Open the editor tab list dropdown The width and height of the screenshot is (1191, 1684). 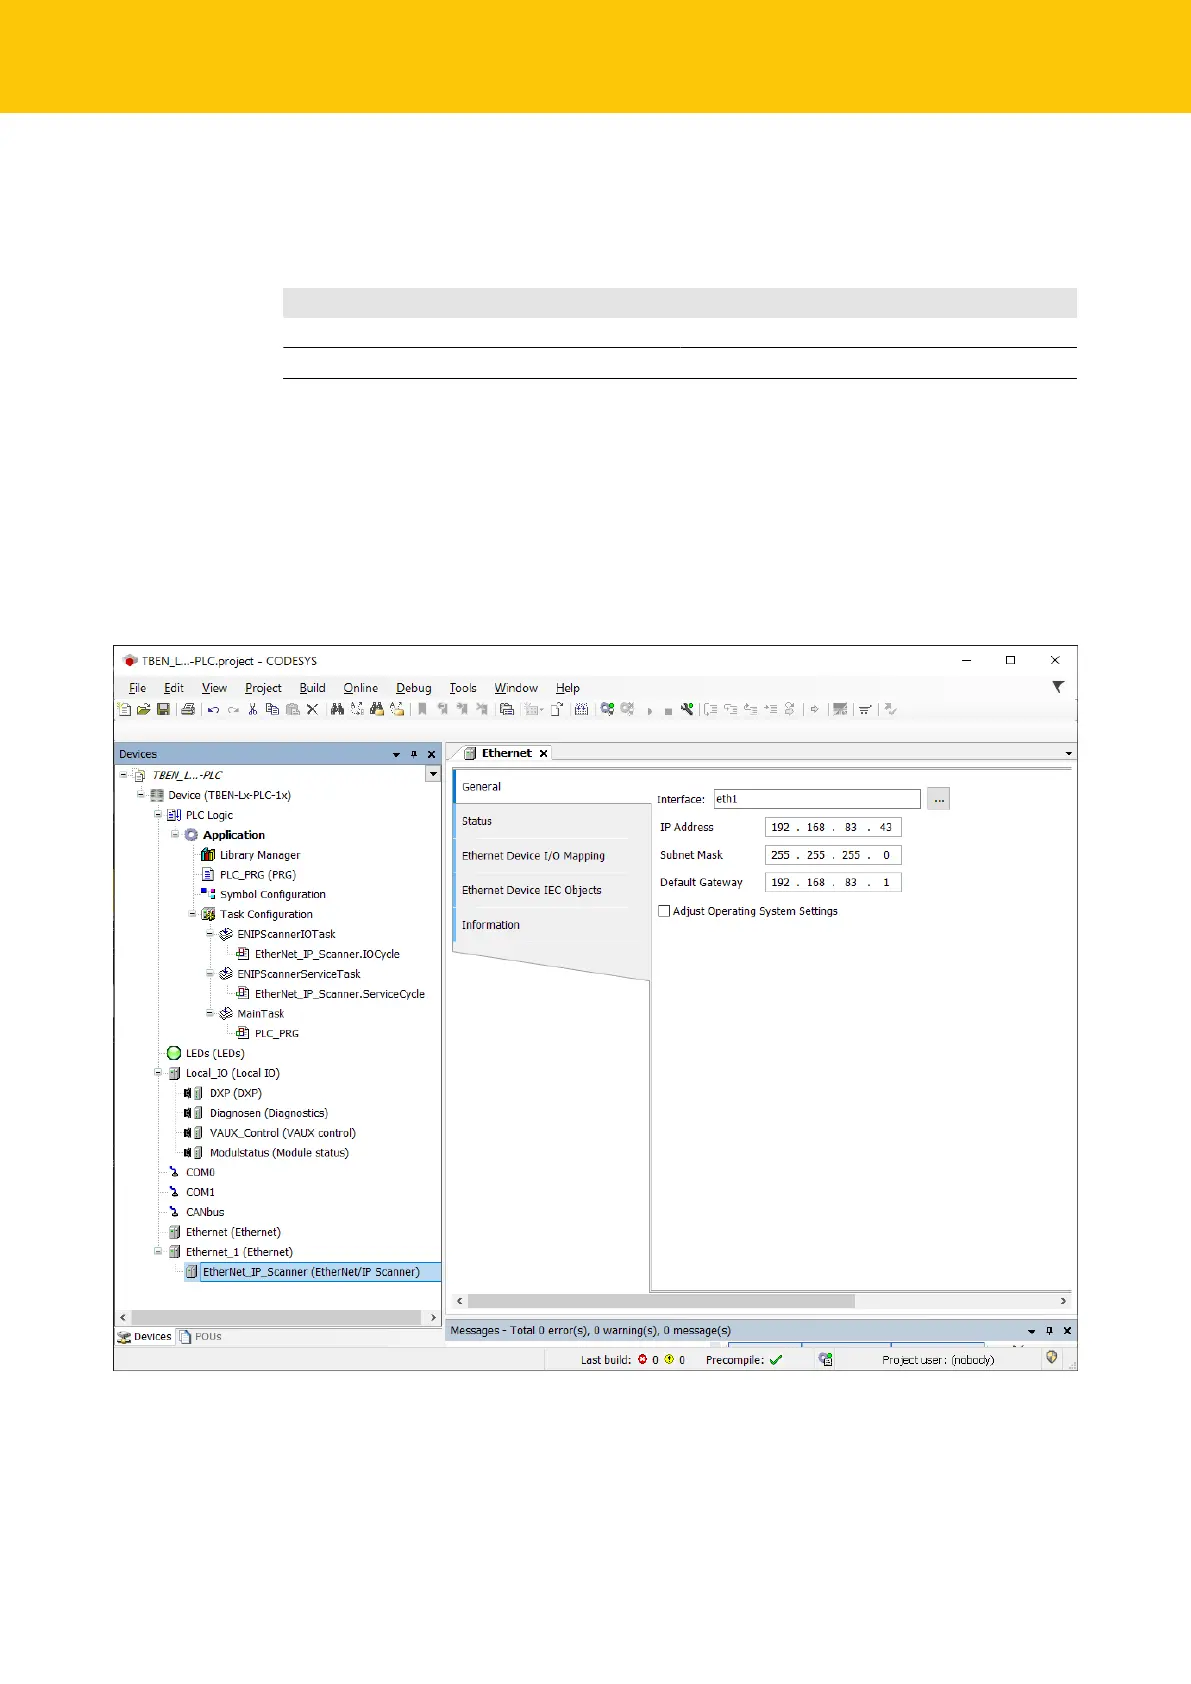1068,753
